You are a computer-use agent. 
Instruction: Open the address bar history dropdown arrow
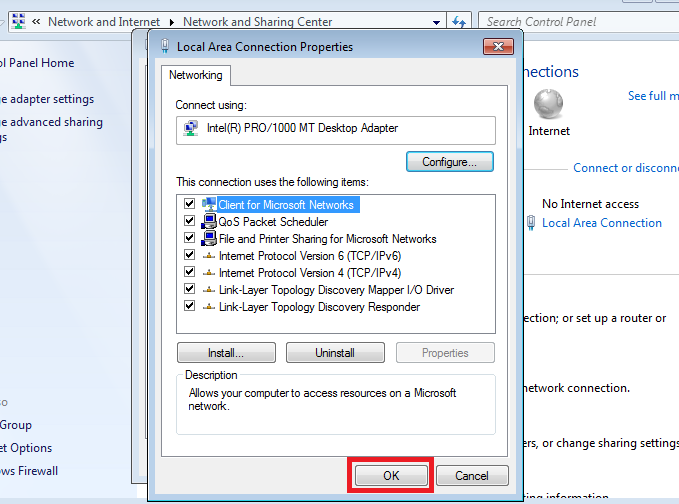coord(436,22)
